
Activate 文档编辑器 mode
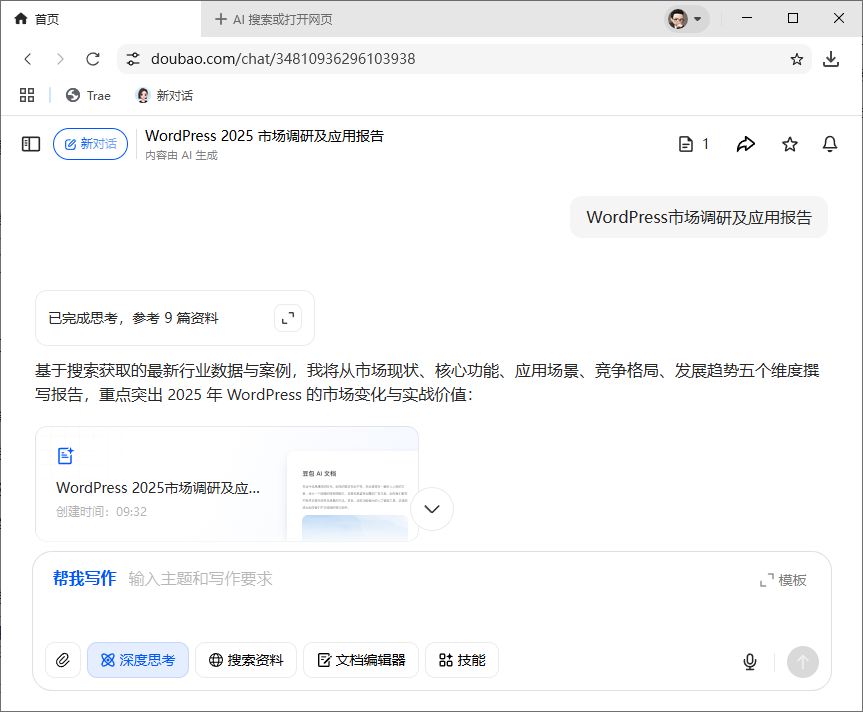point(360,660)
